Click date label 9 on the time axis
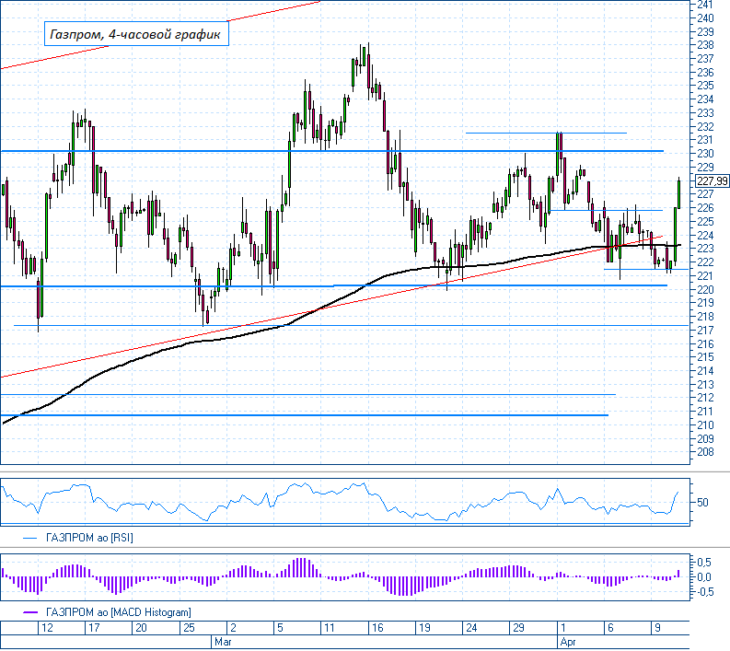 click(x=657, y=628)
